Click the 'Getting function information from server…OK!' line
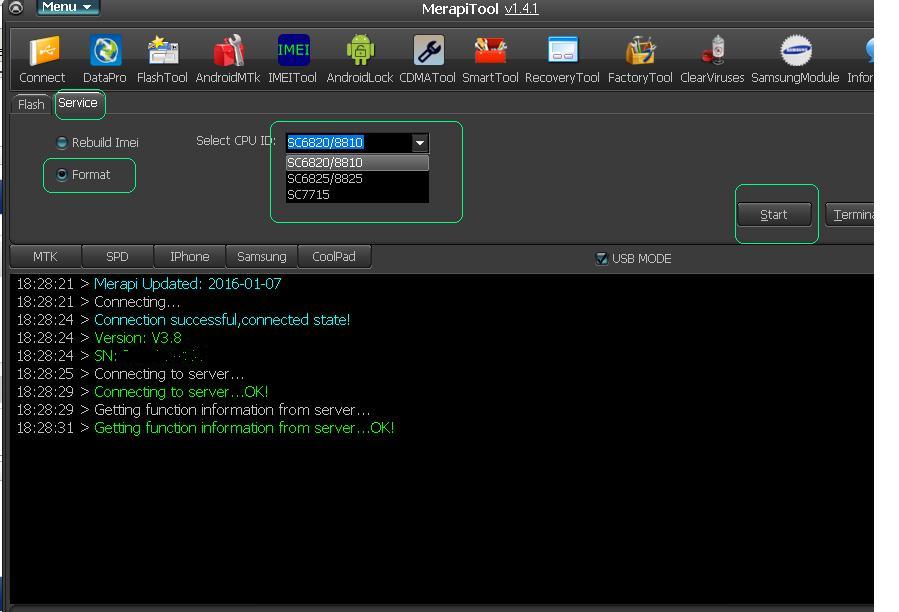 click(x=244, y=428)
